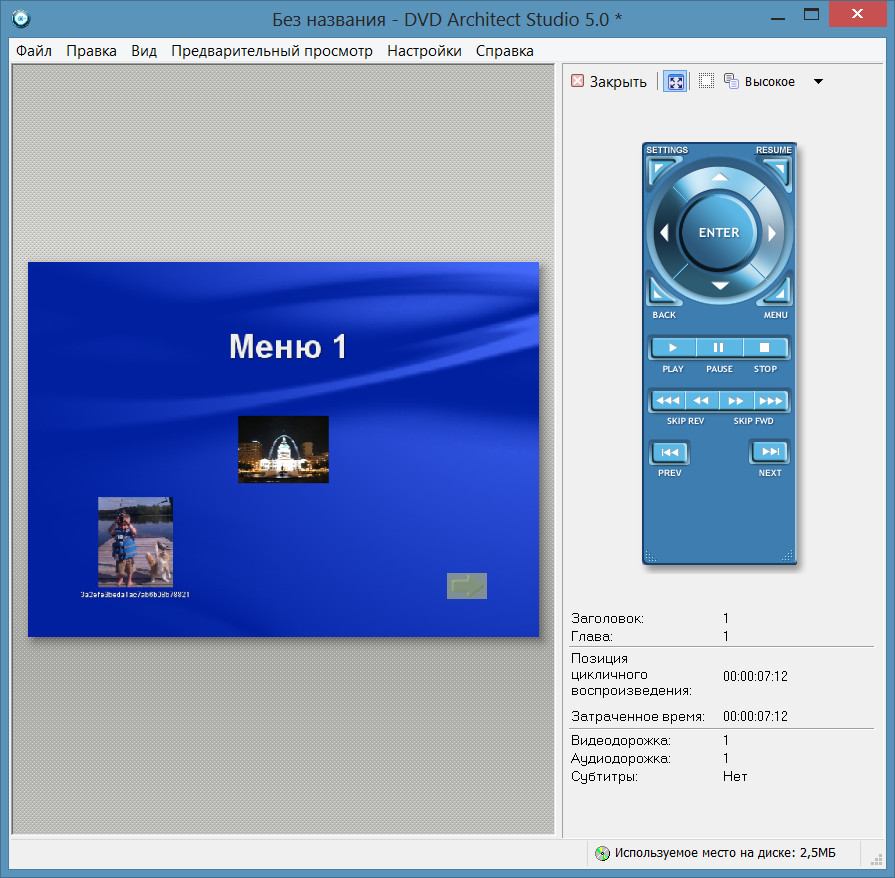Click the Закрыть preview button
Image resolution: width=895 pixels, height=878 pixels.
(x=609, y=82)
